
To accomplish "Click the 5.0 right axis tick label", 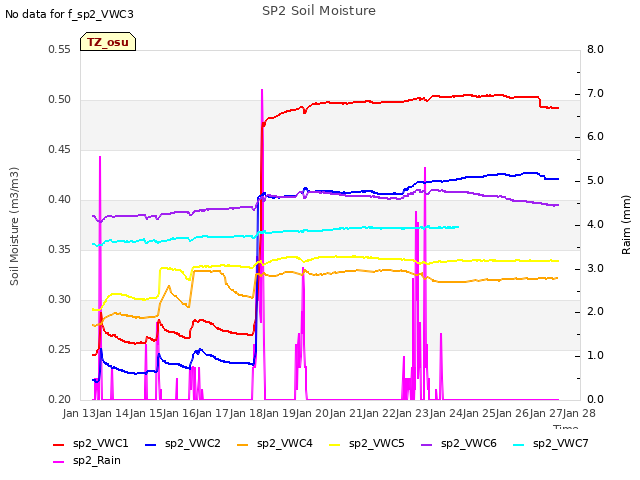I will [595, 181].
